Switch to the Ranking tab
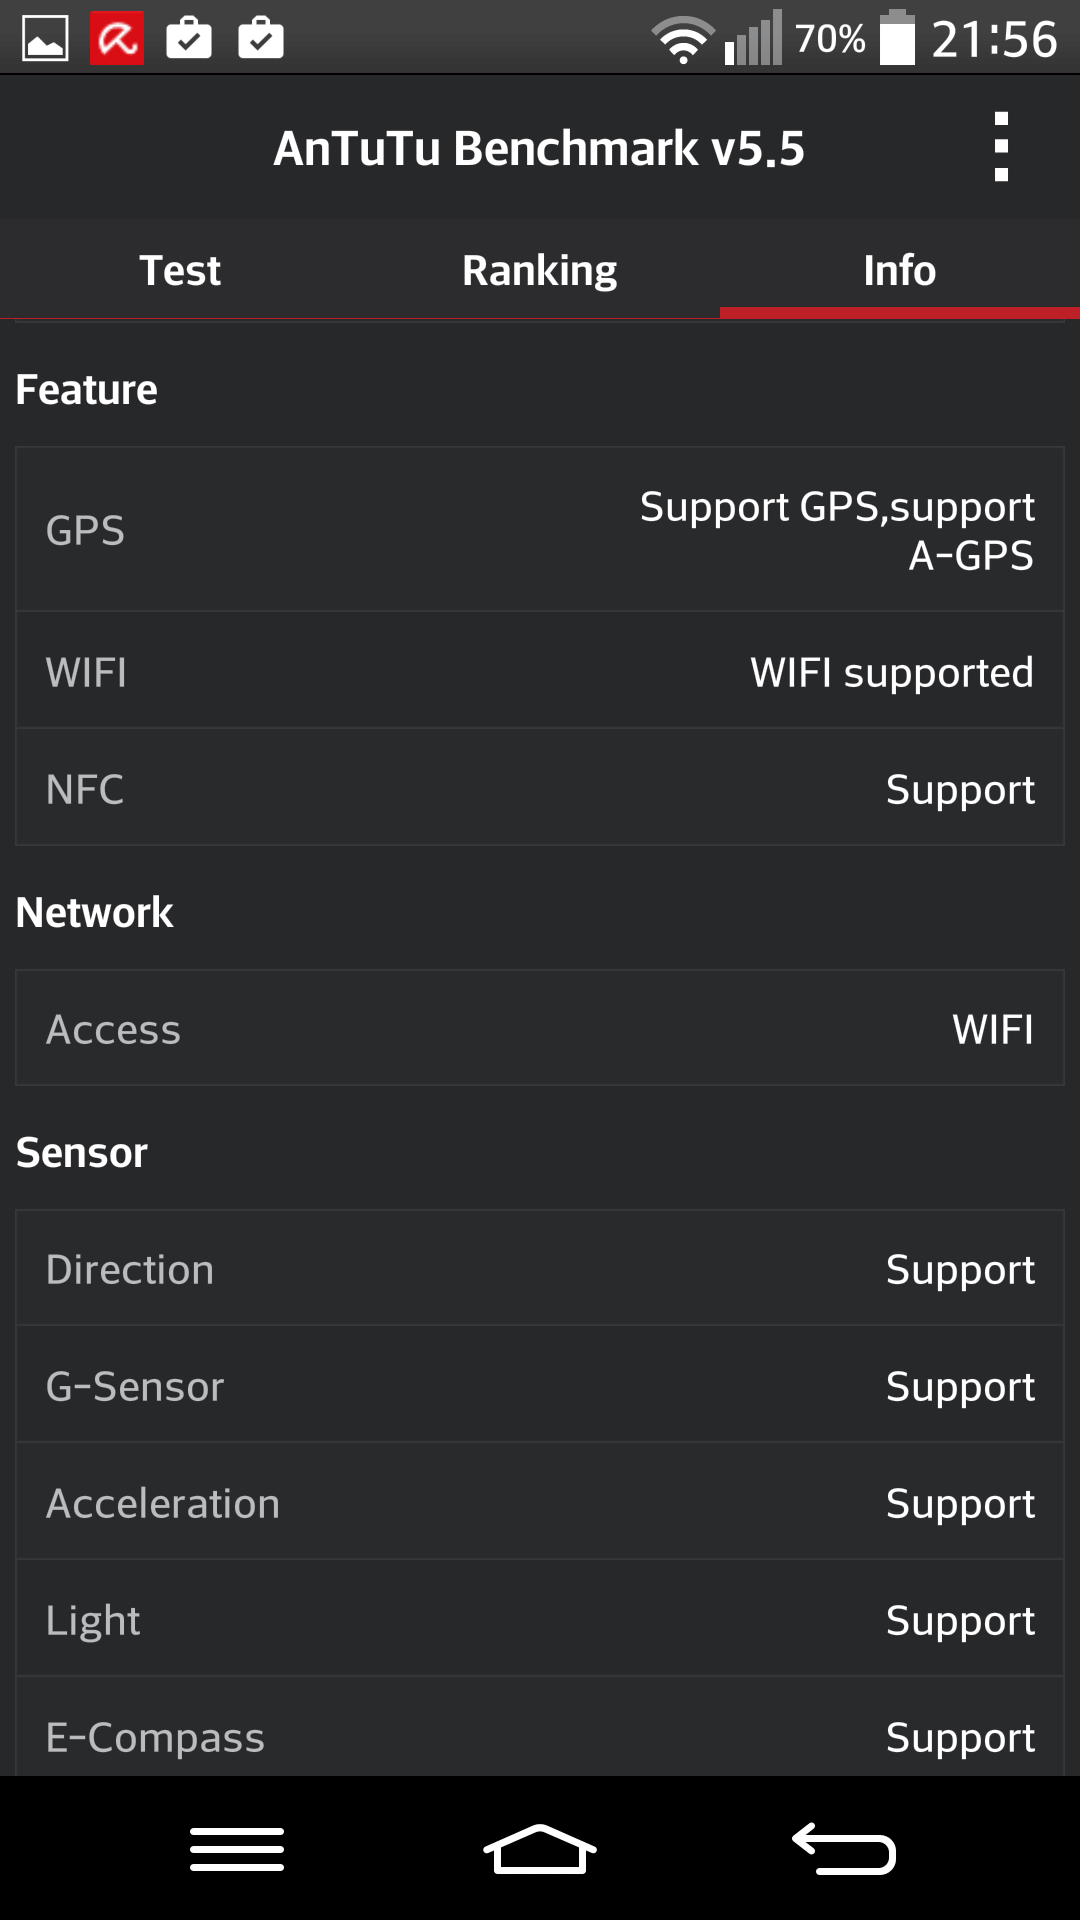 540,270
